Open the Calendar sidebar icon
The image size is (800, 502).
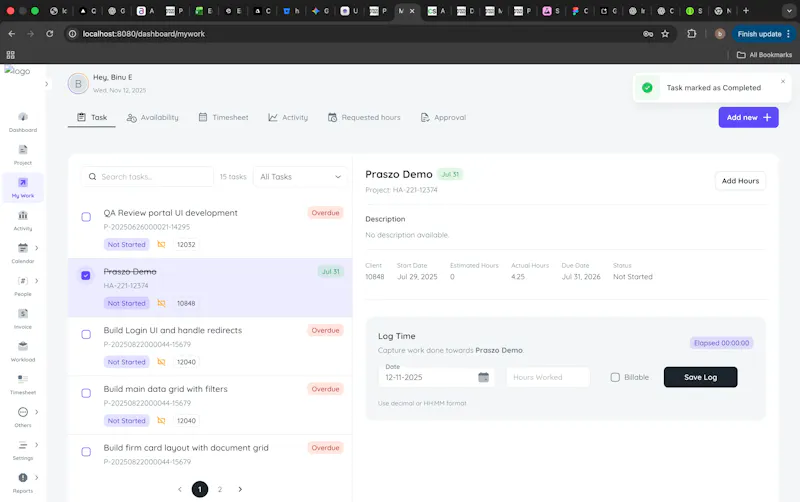(22, 248)
